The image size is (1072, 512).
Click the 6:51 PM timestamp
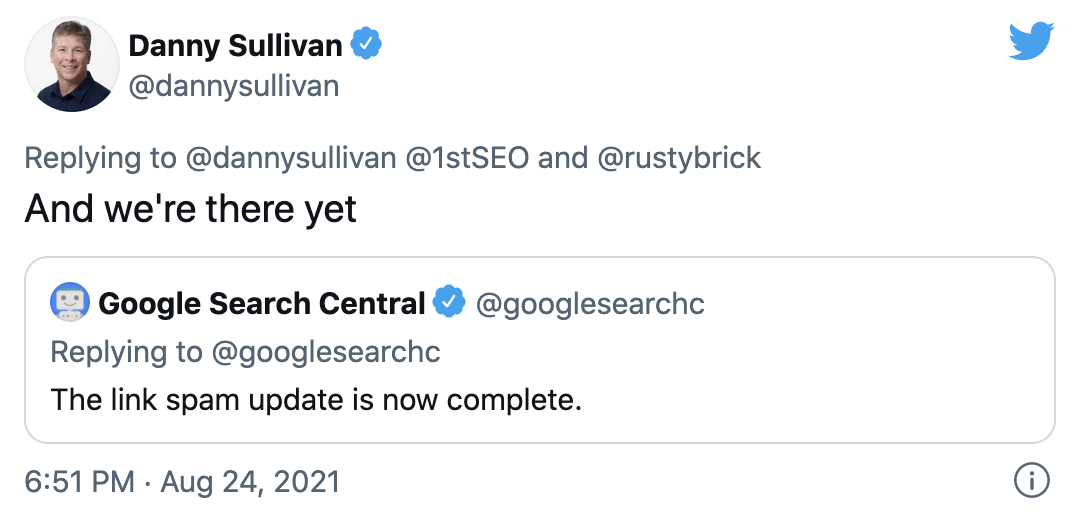(79, 481)
